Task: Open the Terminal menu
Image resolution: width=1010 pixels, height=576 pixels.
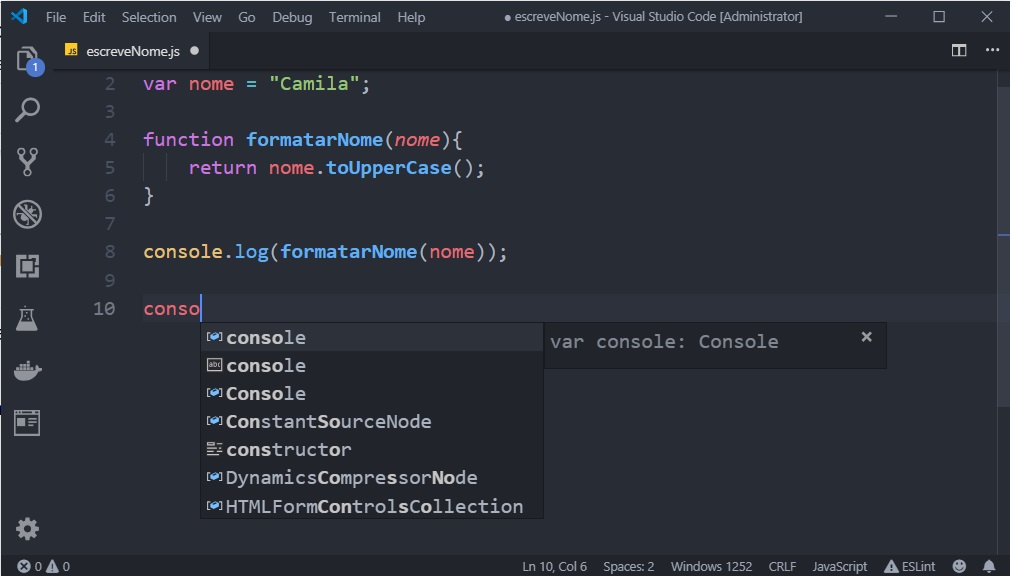Action: pos(355,17)
